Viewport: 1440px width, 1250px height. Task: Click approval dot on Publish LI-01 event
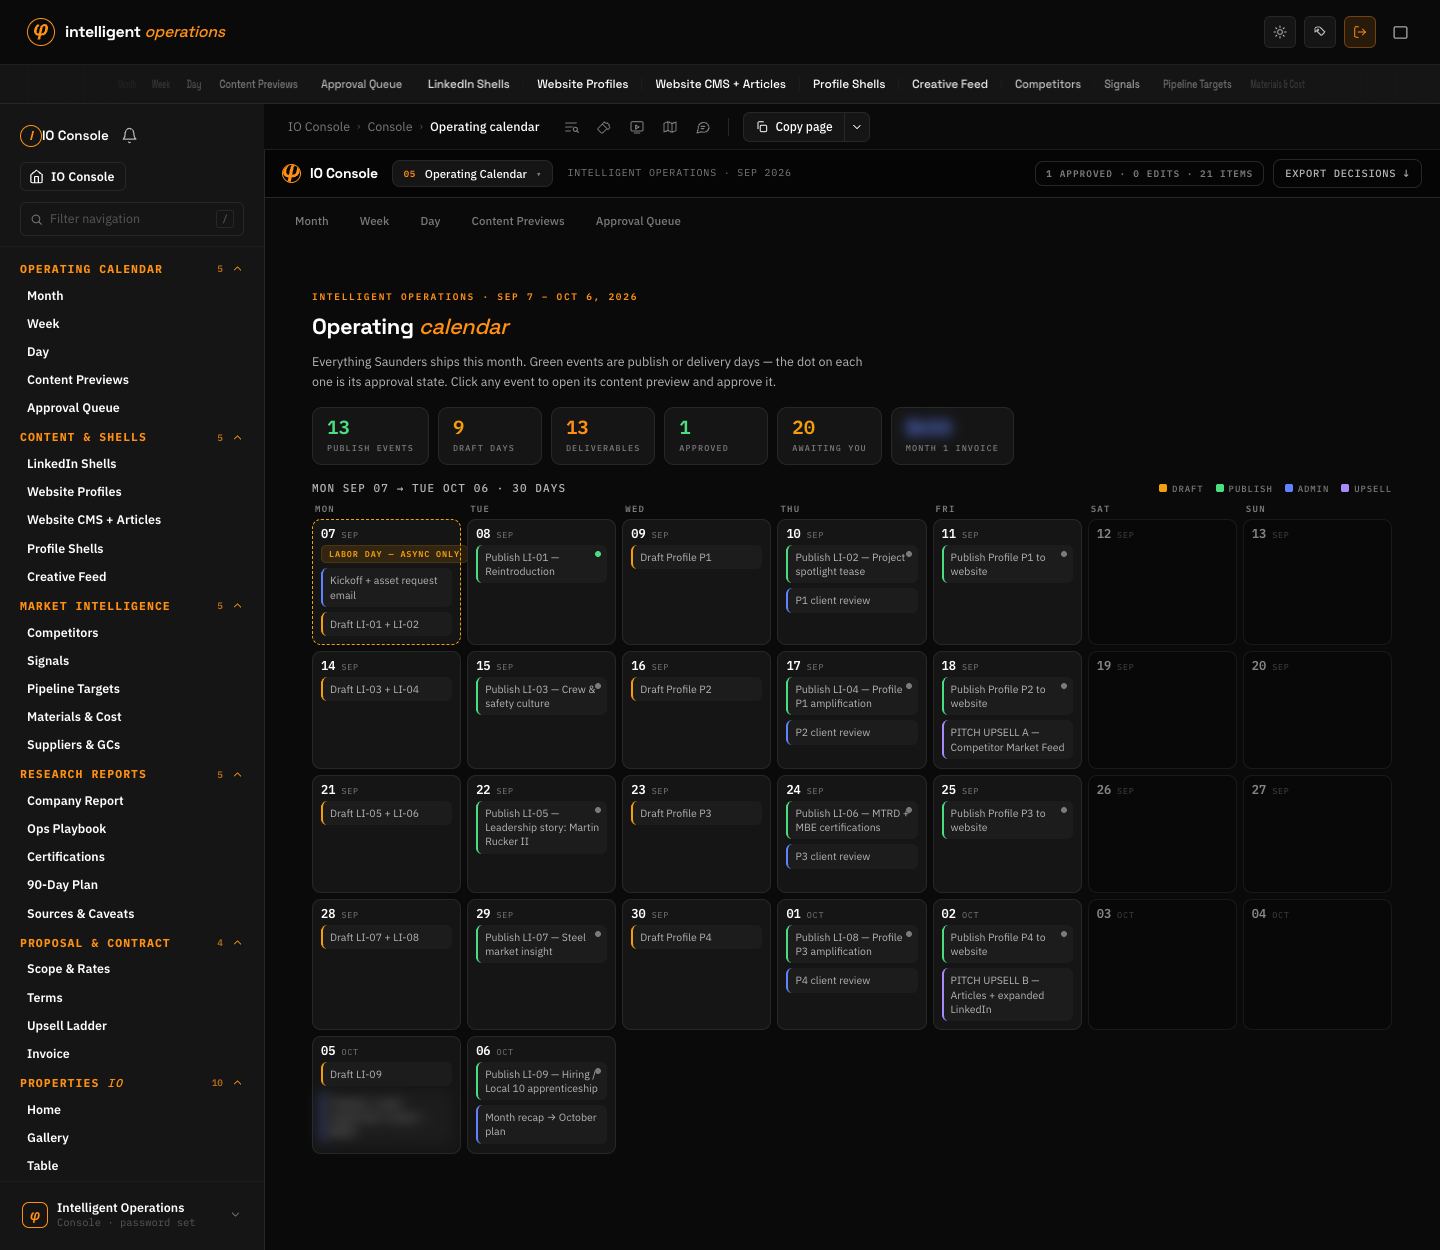(x=598, y=554)
